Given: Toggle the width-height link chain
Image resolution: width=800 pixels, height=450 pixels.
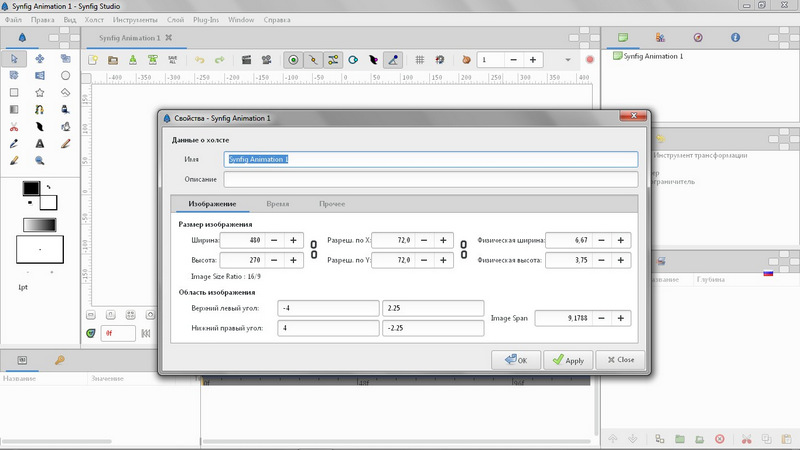Looking at the screenshot, I should 314,250.
